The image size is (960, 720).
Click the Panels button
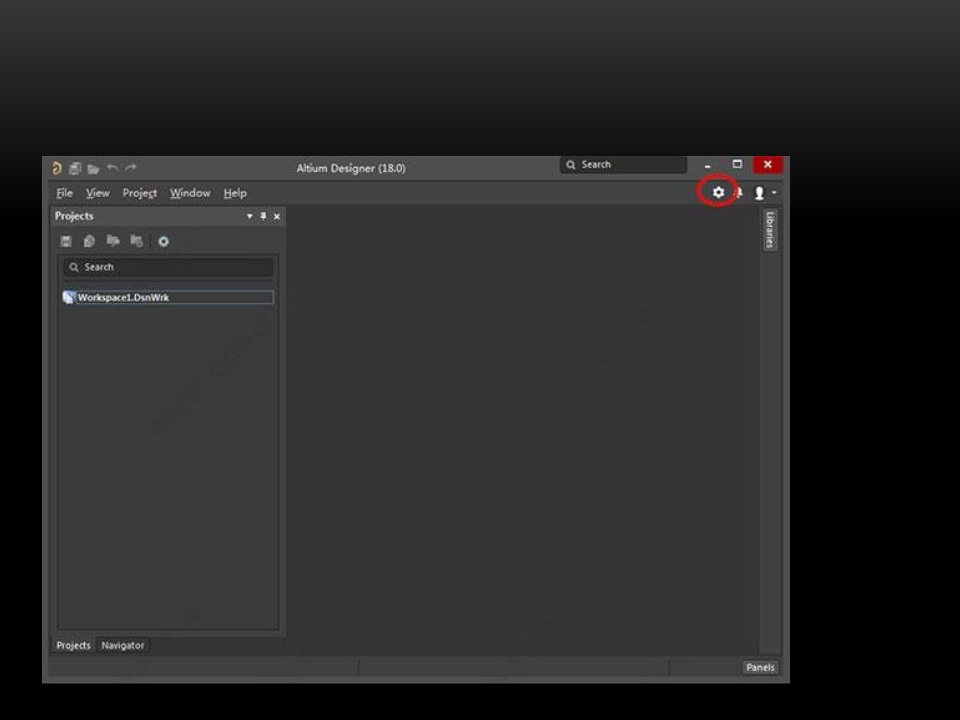(x=760, y=667)
